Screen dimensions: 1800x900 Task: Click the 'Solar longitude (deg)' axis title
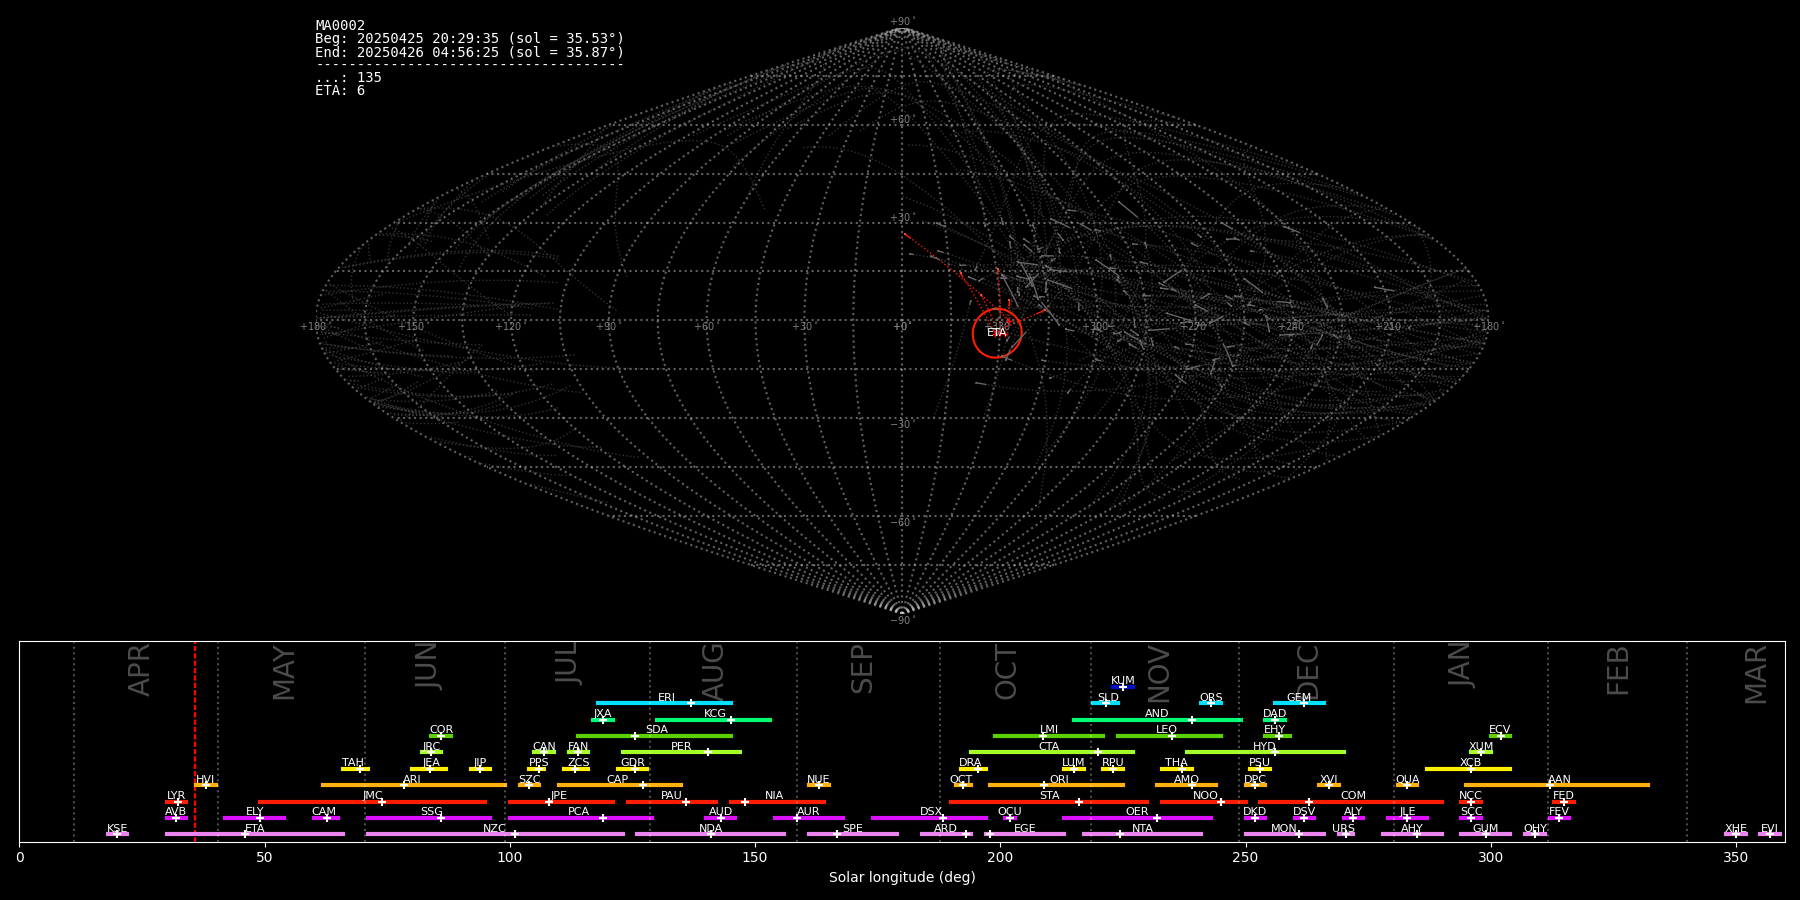[902, 878]
